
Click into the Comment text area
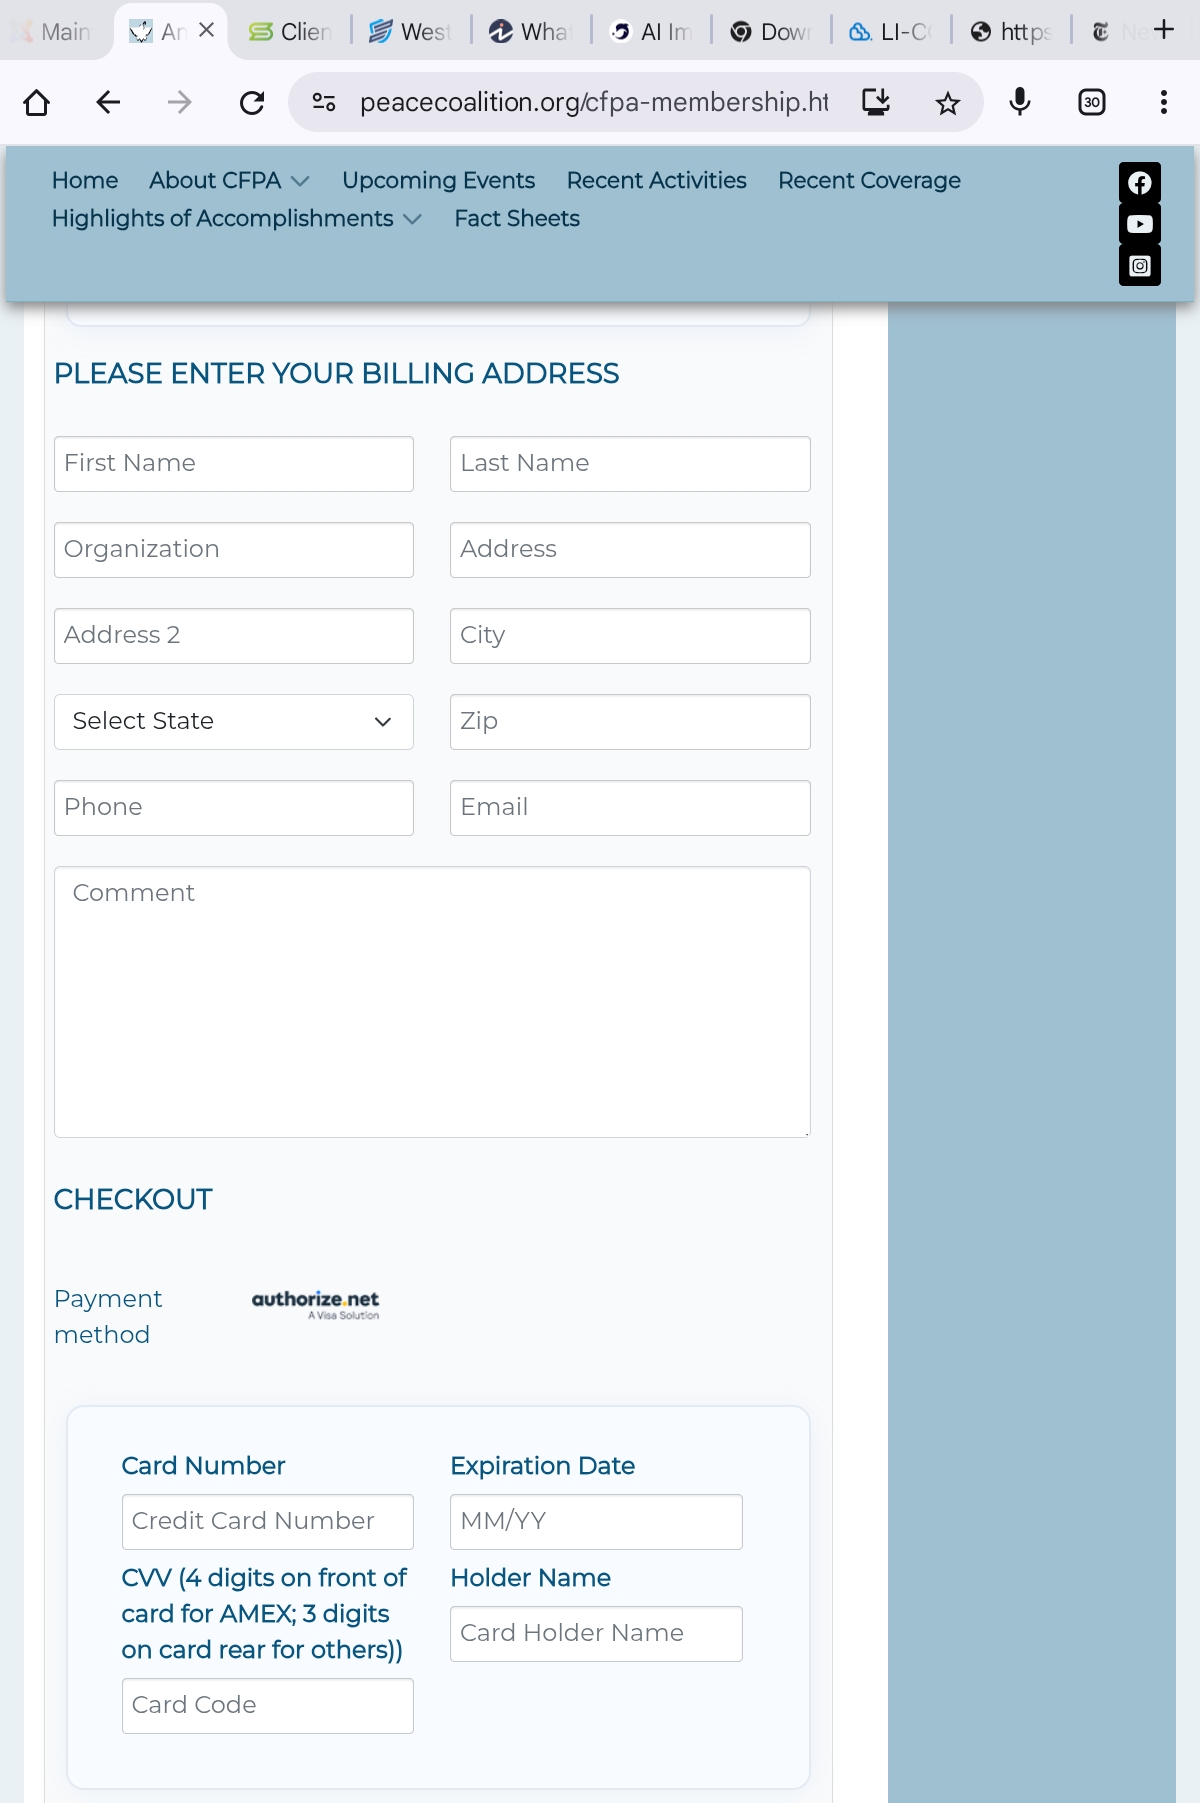[x=432, y=1001]
